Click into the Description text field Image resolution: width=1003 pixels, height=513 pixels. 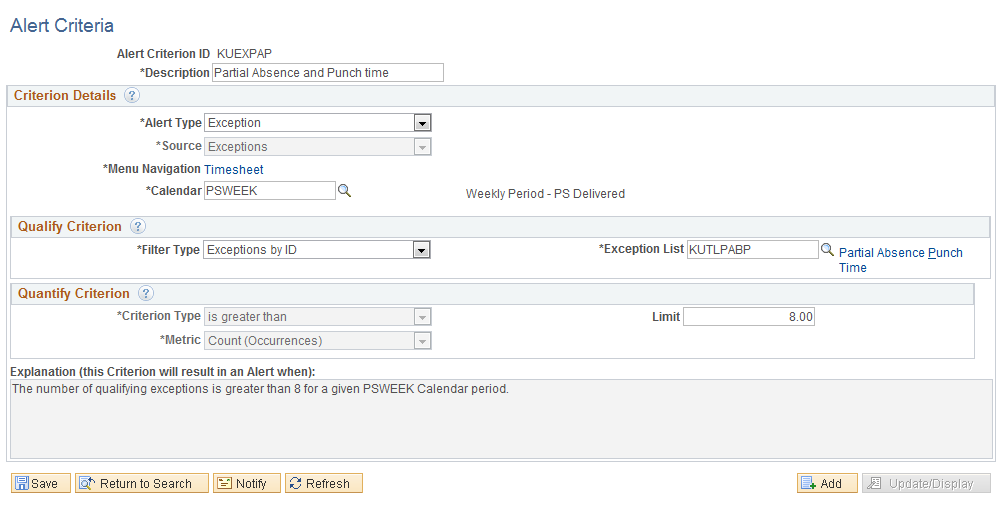[328, 72]
